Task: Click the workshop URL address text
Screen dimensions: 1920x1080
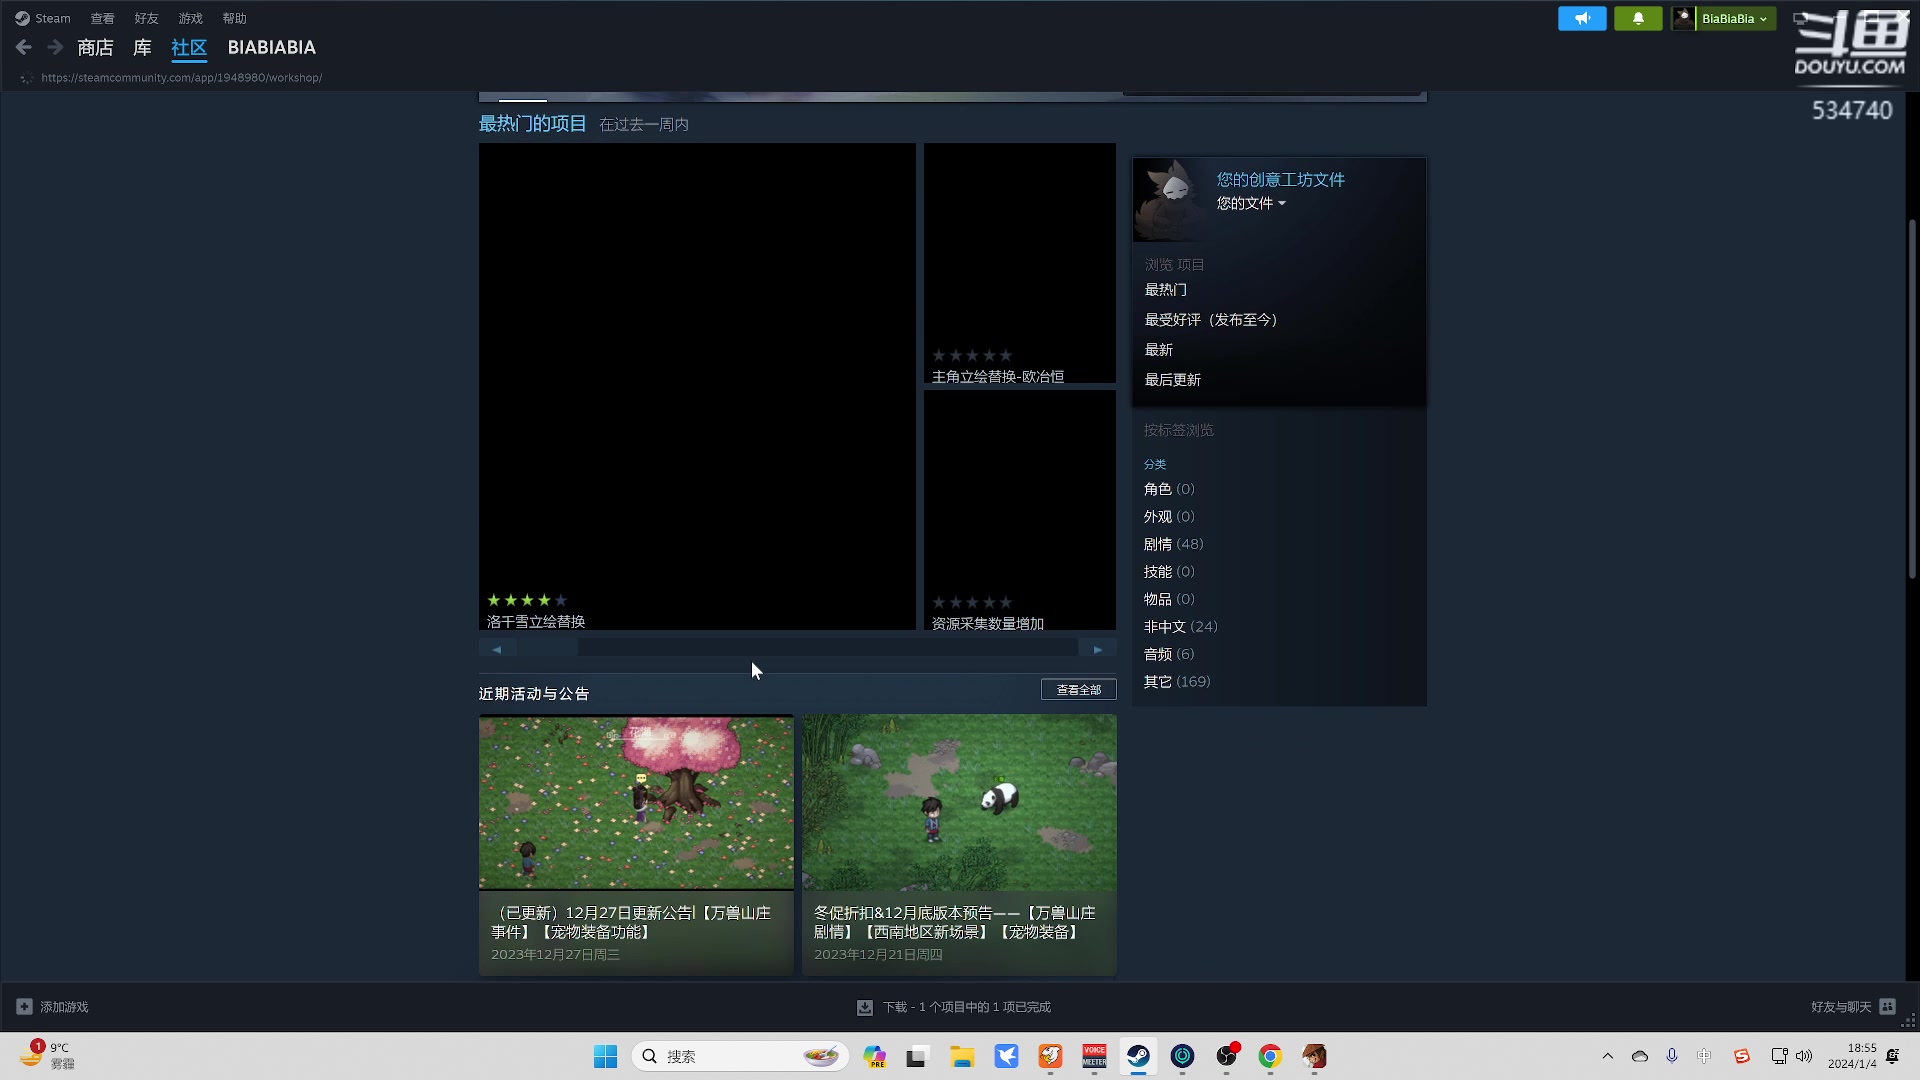Action: 181,78
